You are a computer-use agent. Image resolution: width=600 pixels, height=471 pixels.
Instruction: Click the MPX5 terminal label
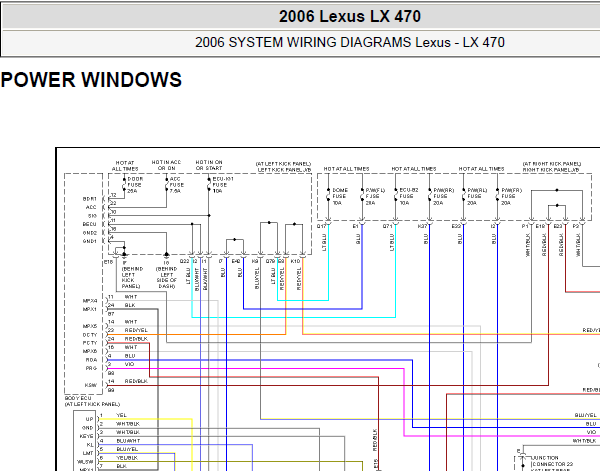[90, 326]
